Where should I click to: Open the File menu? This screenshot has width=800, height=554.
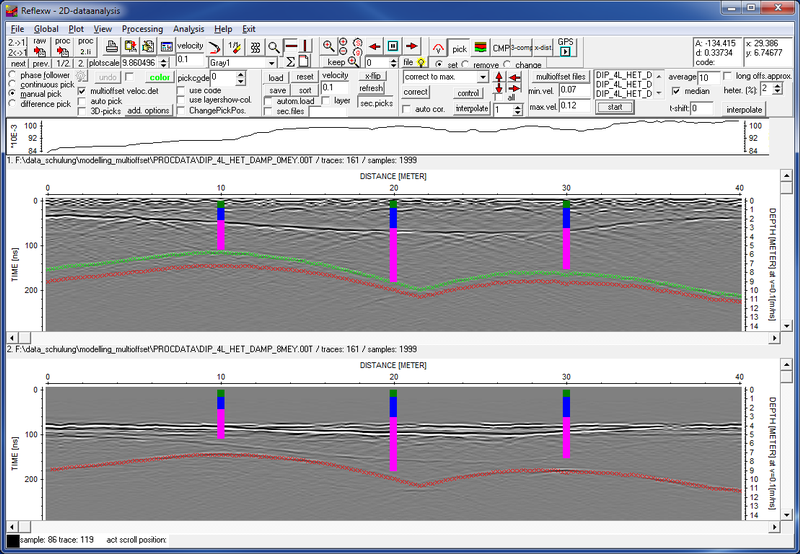(17, 29)
